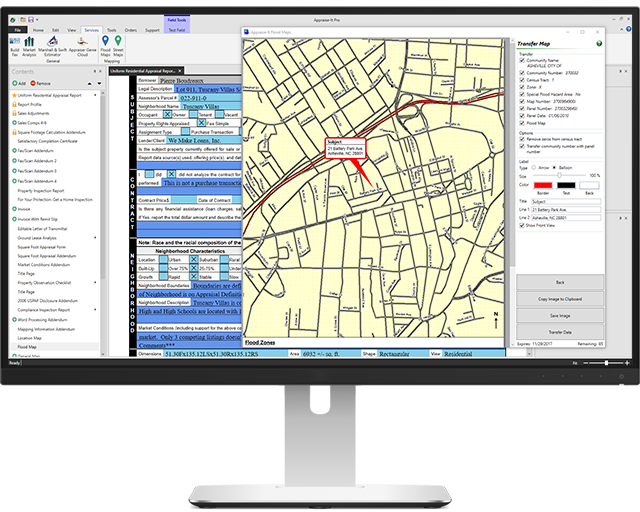The image size is (640, 512).
Task: Expand the Compliance Inspection Report dropdown arrow
Action: tap(95, 310)
